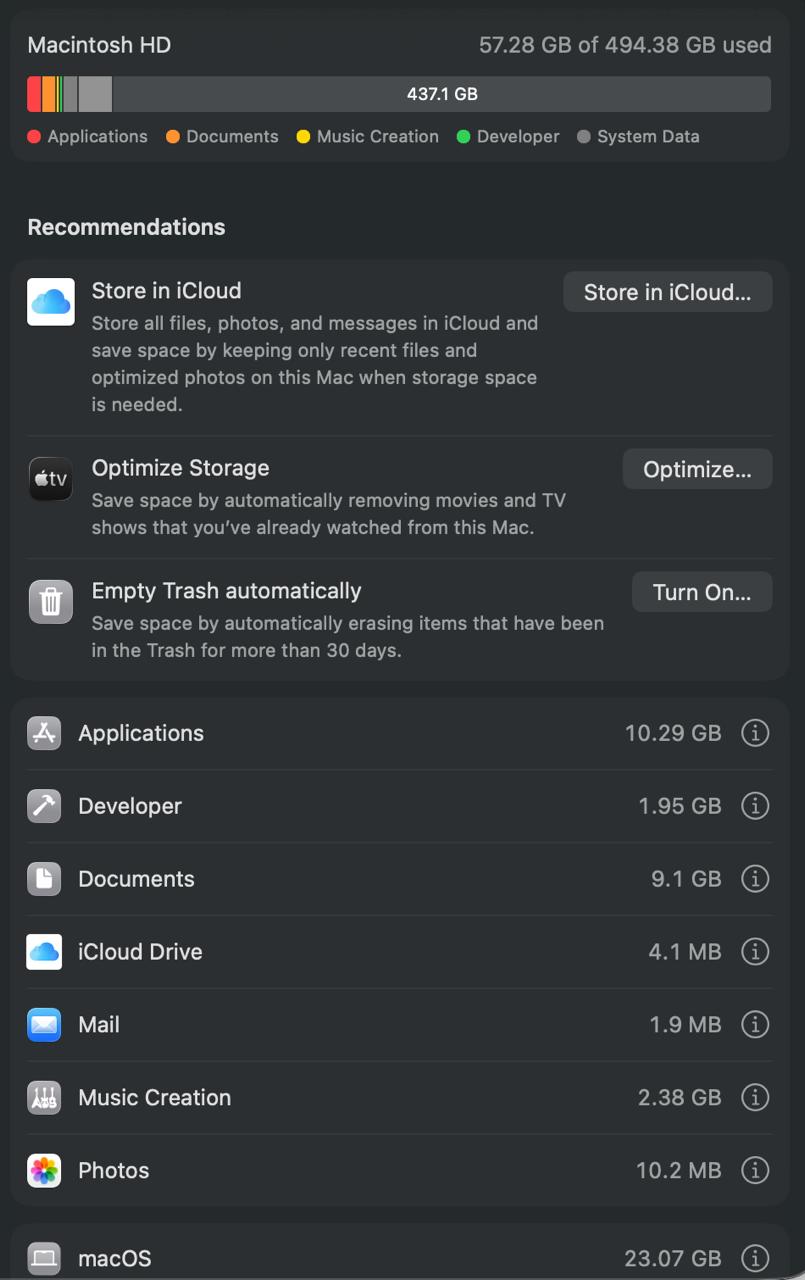Select the Developer row label
The height and width of the screenshot is (1280, 805).
tap(130, 806)
